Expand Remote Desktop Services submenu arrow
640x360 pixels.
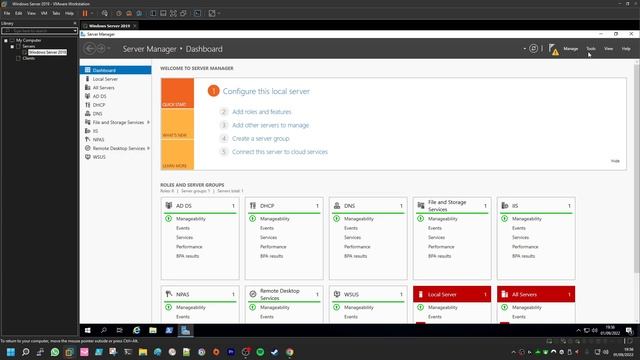click(x=148, y=148)
